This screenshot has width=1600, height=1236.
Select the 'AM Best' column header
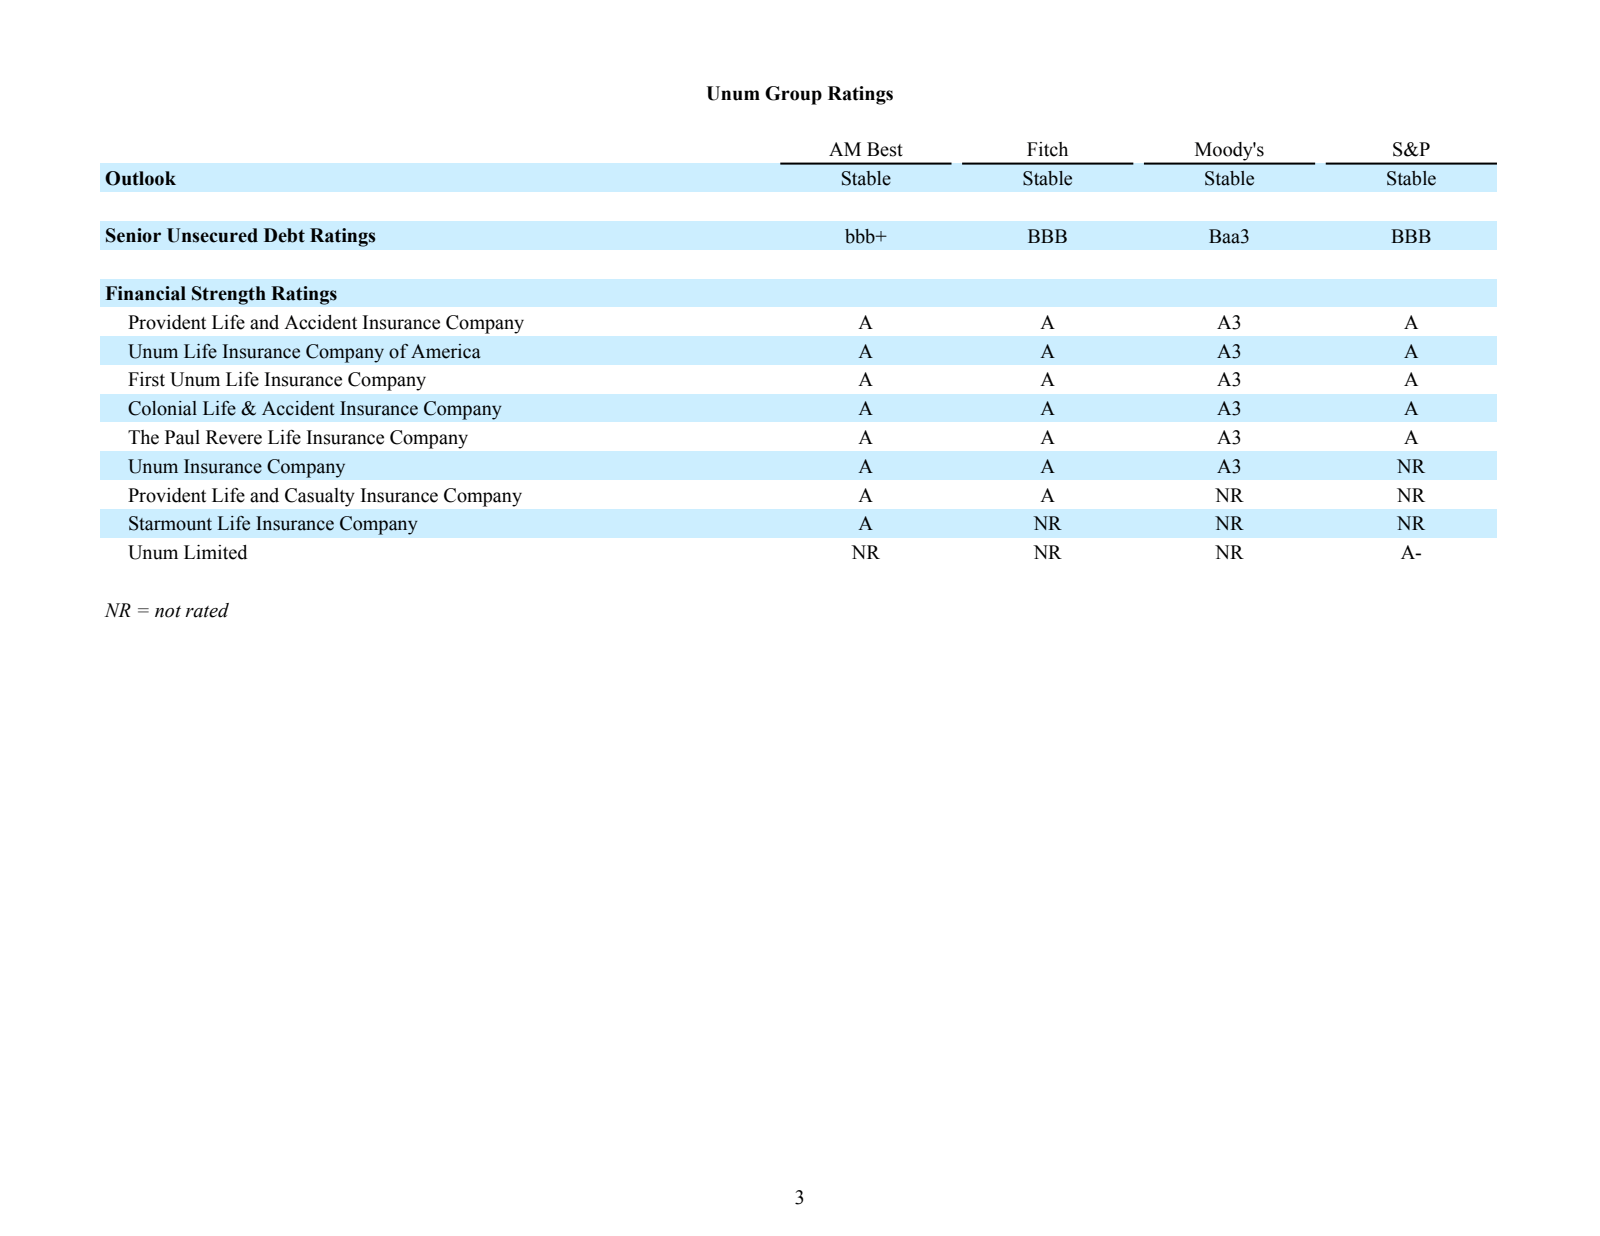click(865, 149)
